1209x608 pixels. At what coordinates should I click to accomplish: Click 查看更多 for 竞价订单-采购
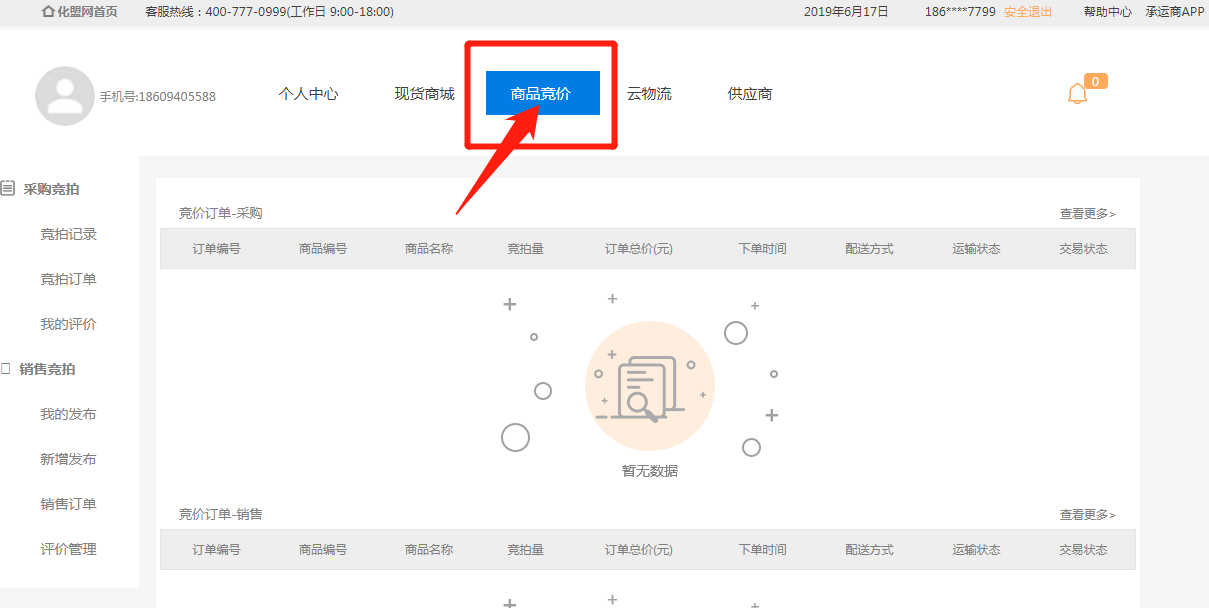pyautogui.click(x=1088, y=213)
